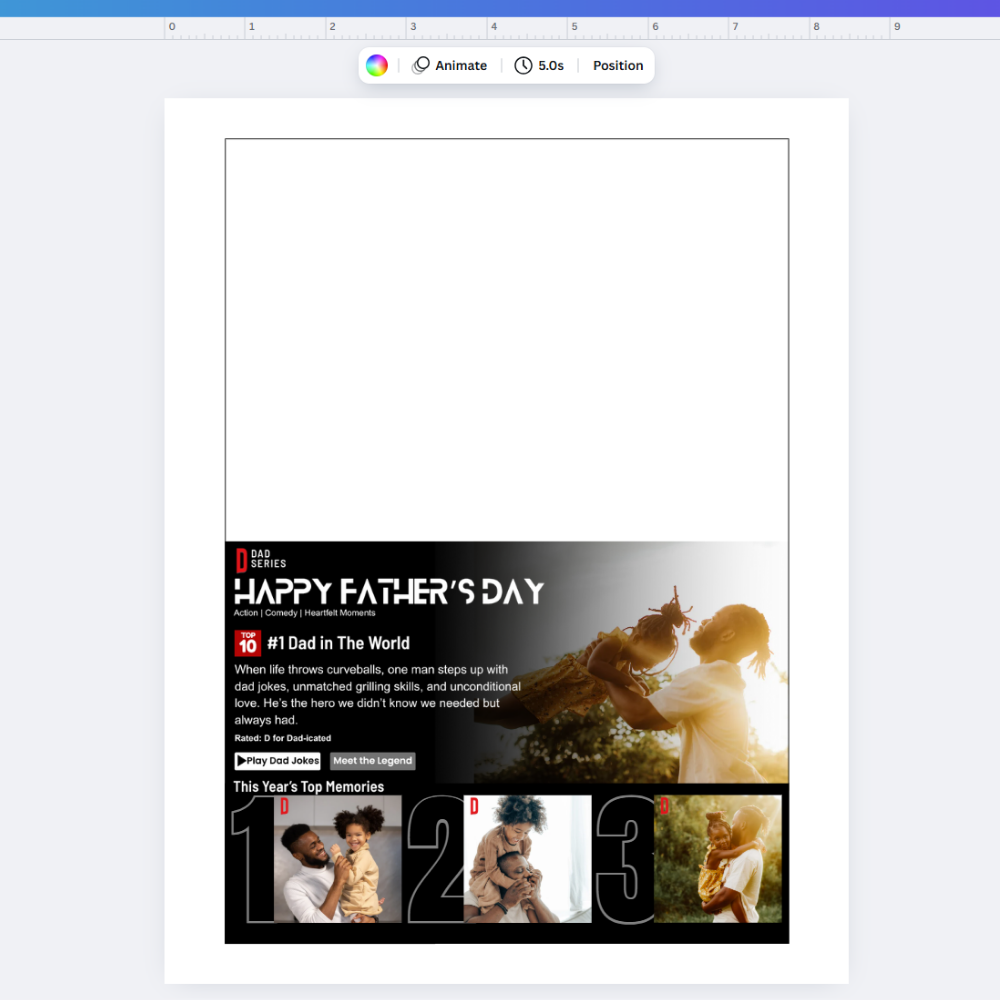Select the Action | Comedy | Heartfelt Moments line
Screen dimensions: 1000x1000
[304, 613]
